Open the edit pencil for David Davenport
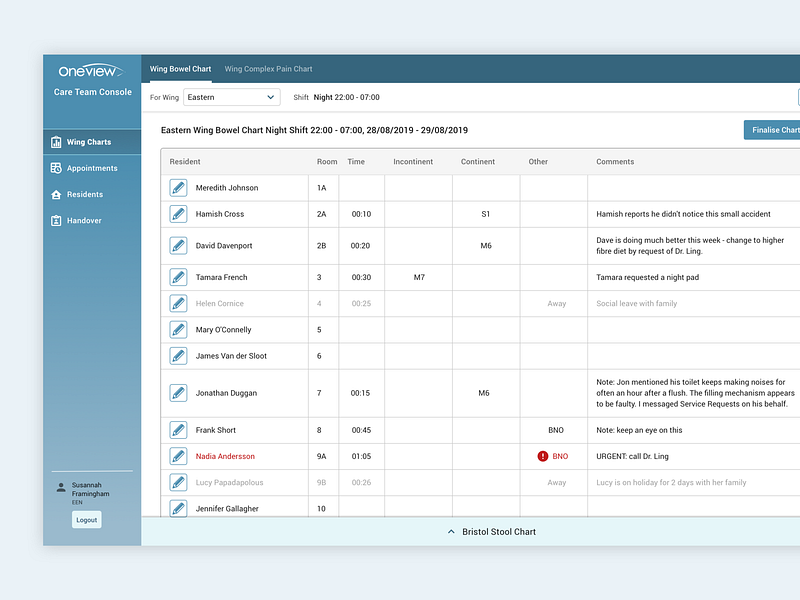 tap(178, 245)
